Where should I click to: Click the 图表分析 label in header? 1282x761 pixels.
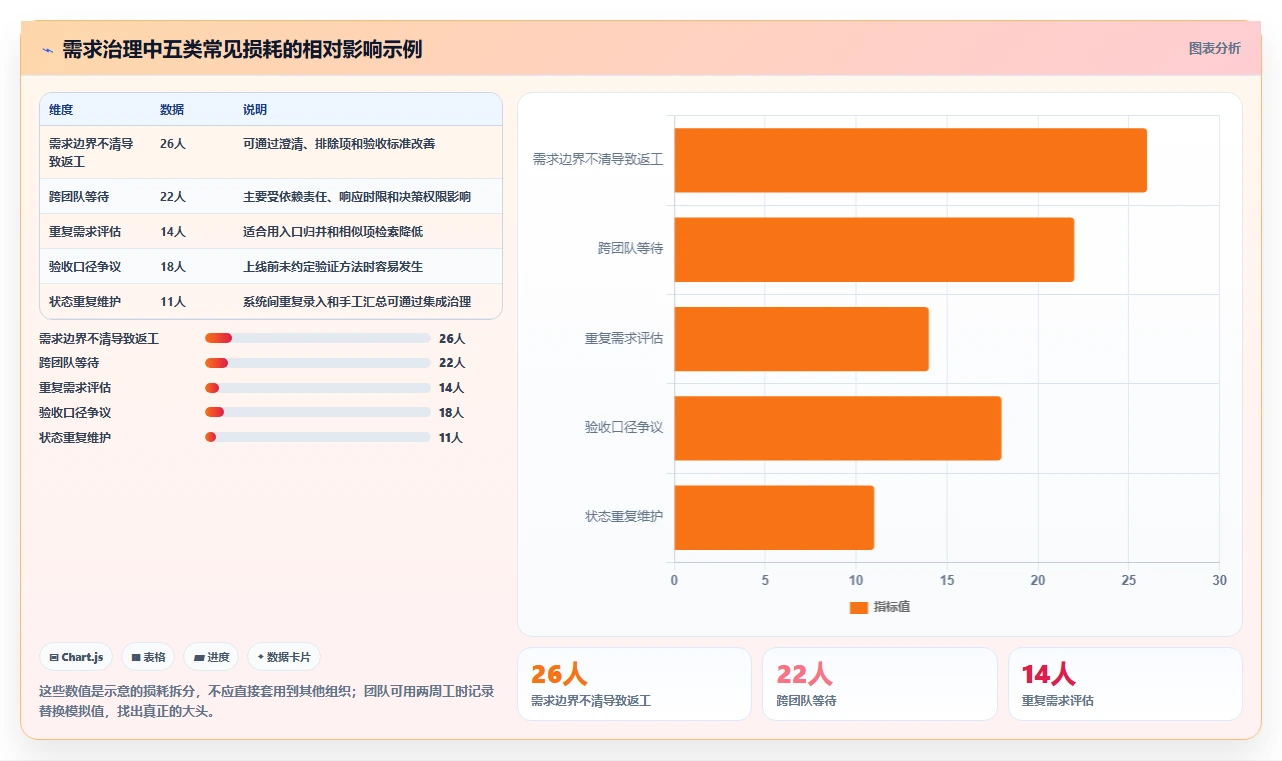pyautogui.click(x=1214, y=48)
